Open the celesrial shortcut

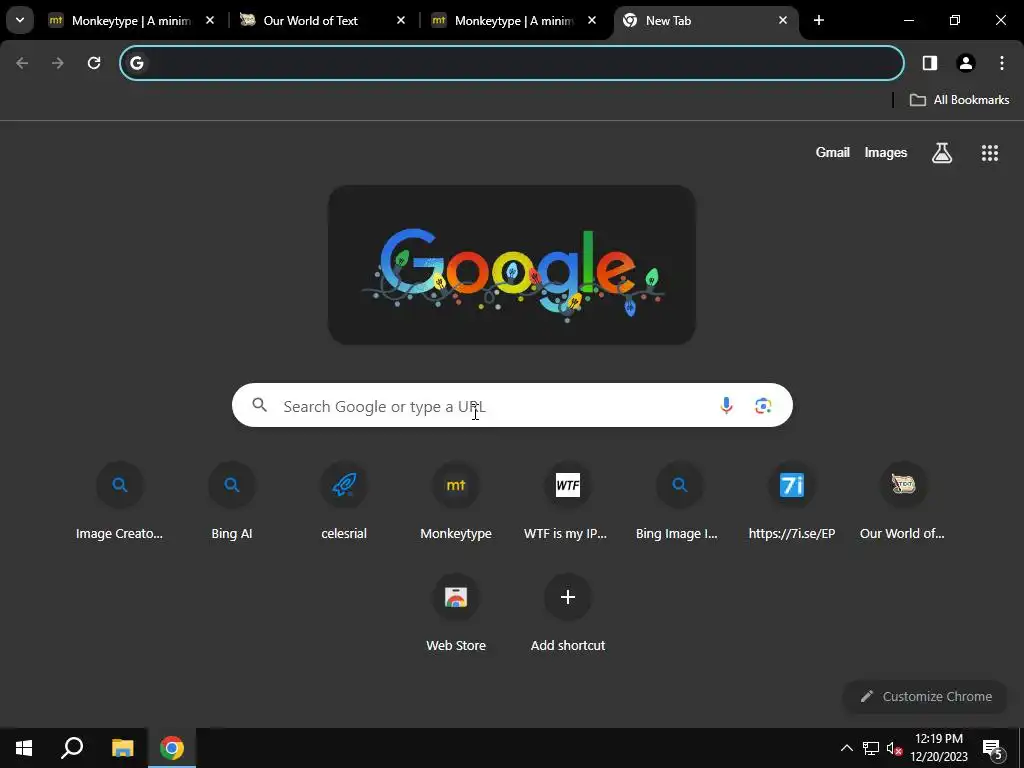point(344,502)
